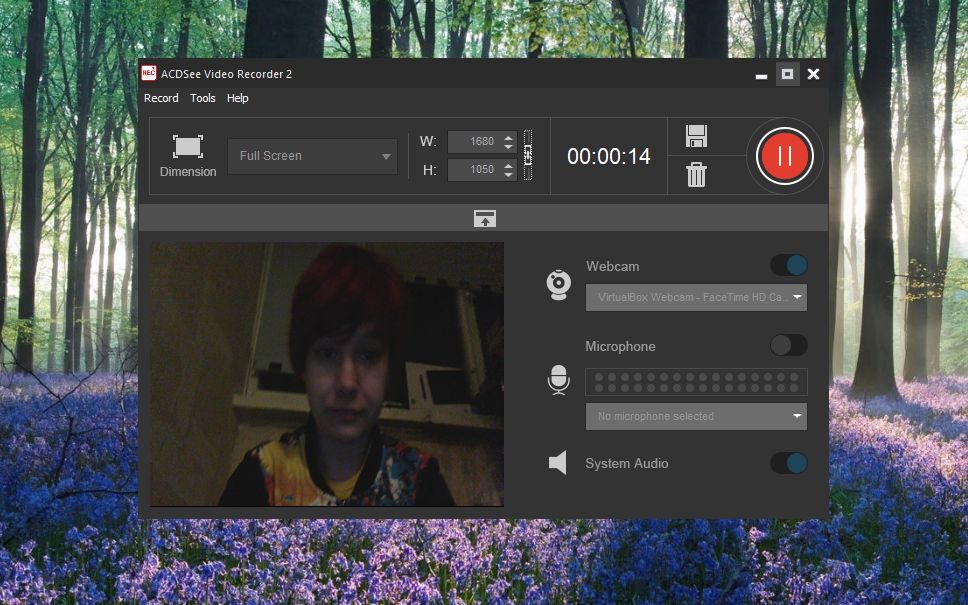This screenshot has height=605, width=968.
Task: Open the VirtualBox Webcam device dropdown
Action: pos(695,298)
